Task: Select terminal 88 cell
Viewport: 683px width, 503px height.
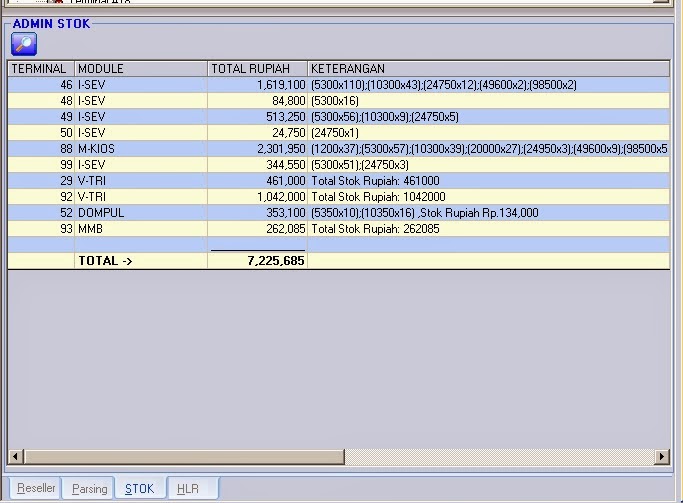Action: coord(41,149)
